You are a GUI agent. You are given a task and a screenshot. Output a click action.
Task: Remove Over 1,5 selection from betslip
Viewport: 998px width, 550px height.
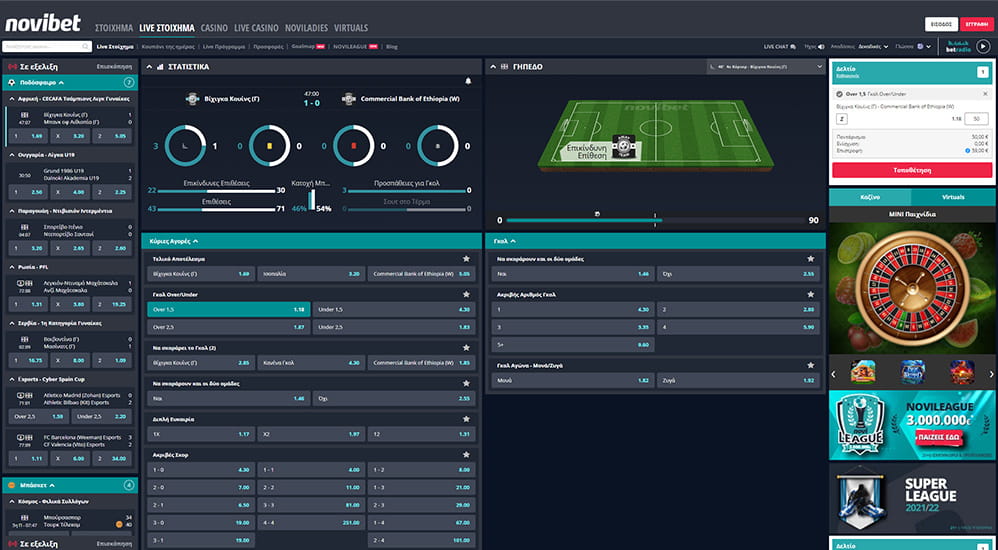[x=985, y=94]
